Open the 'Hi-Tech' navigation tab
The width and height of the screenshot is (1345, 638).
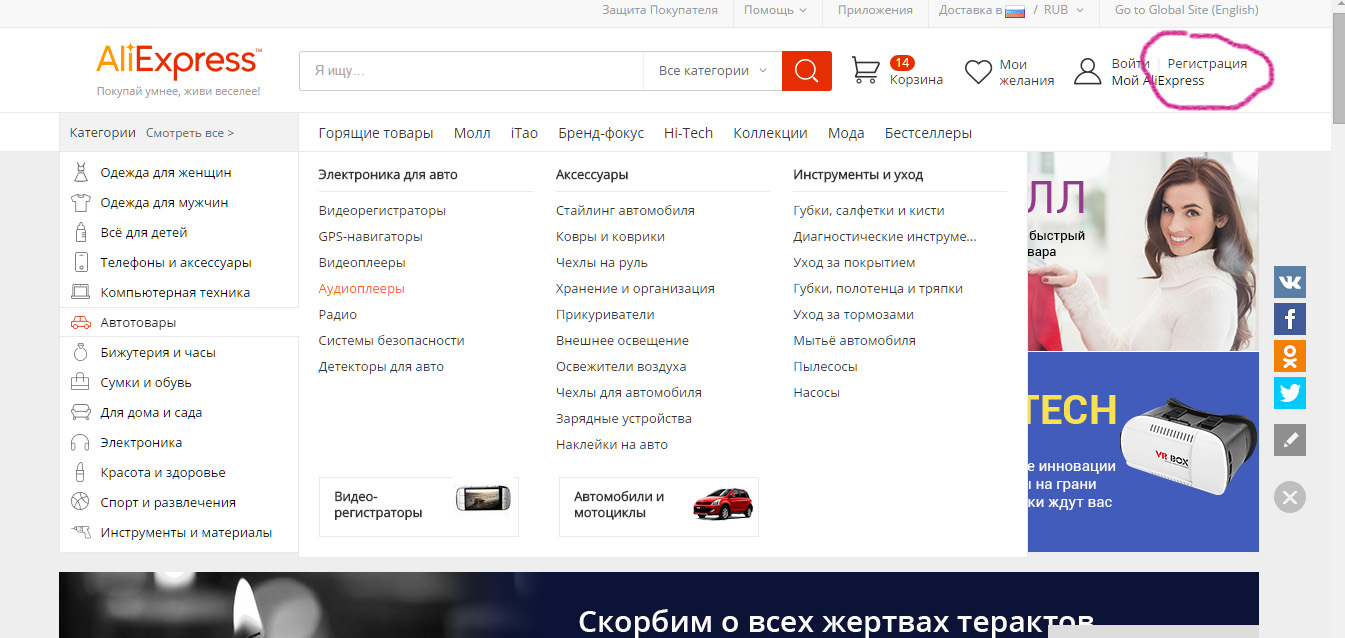(688, 133)
